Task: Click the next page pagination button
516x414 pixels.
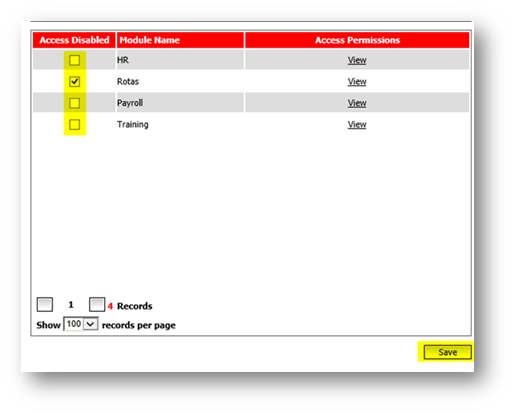Action: pyautogui.click(x=97, y=304)
